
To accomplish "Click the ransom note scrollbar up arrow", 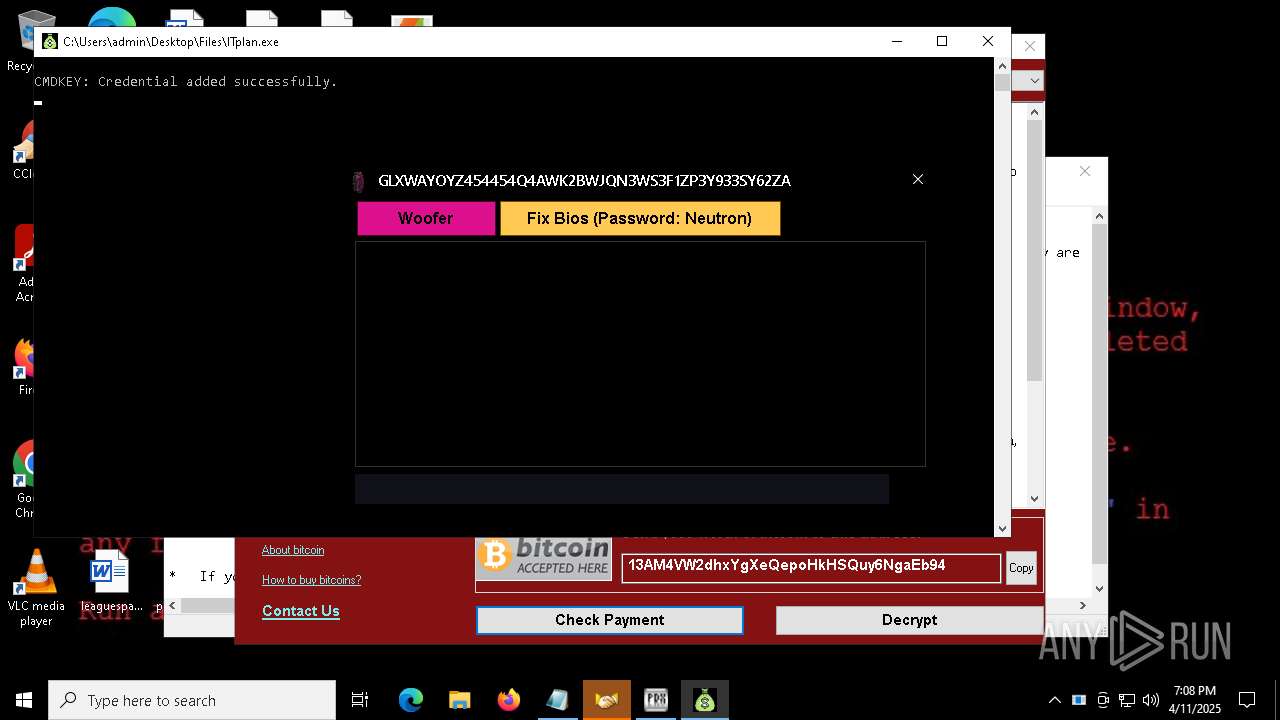I will (x=1099, y=216).
